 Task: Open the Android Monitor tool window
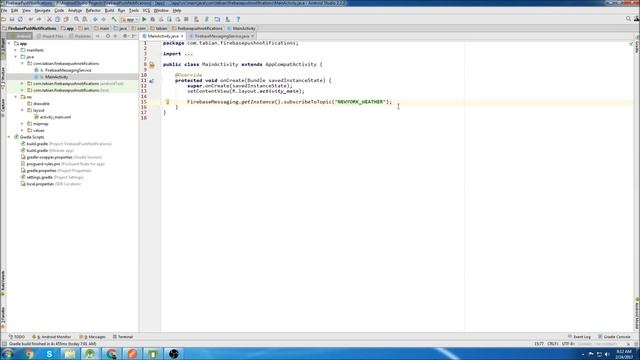pyautogui.click(x=52, y=337)
